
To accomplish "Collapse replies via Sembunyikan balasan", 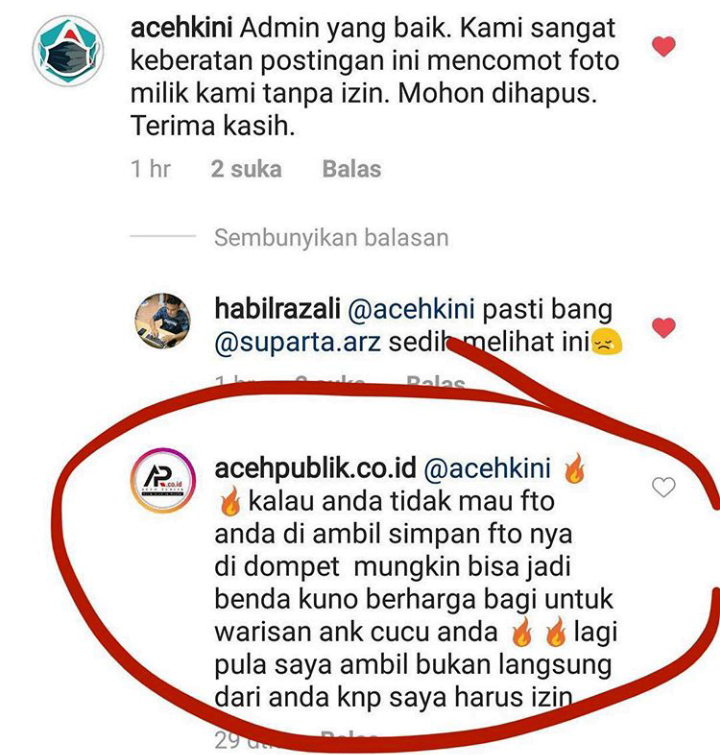I will pos(331,238).
